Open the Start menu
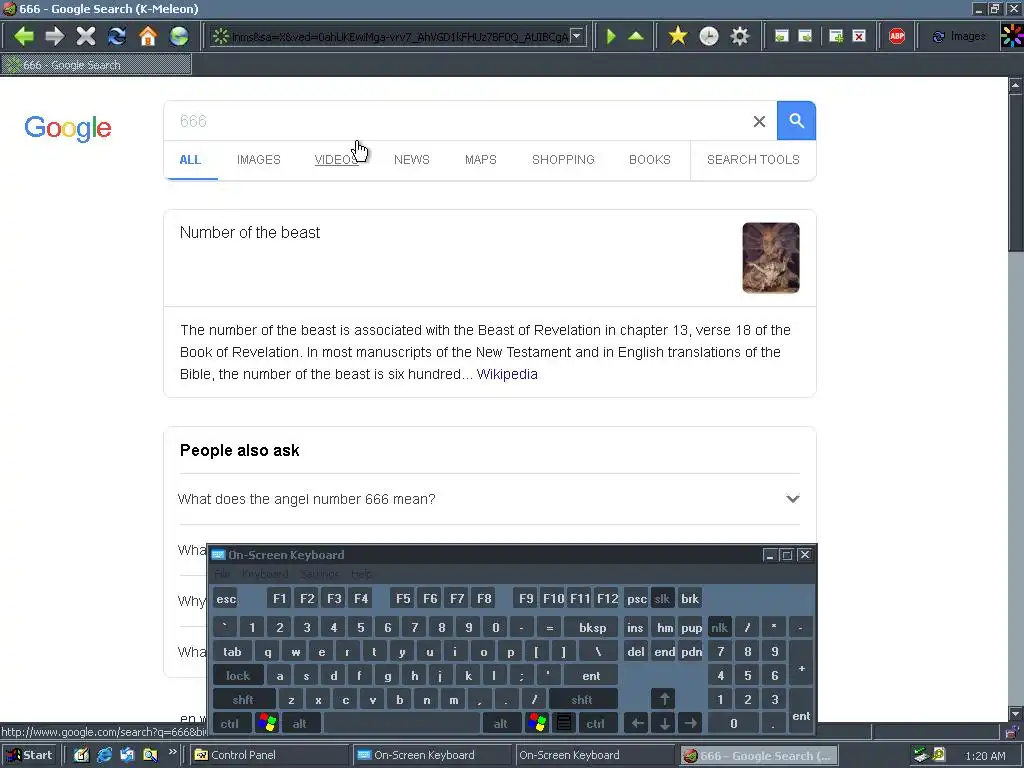The image size is (1024, 768). click(x=29, y=755)
